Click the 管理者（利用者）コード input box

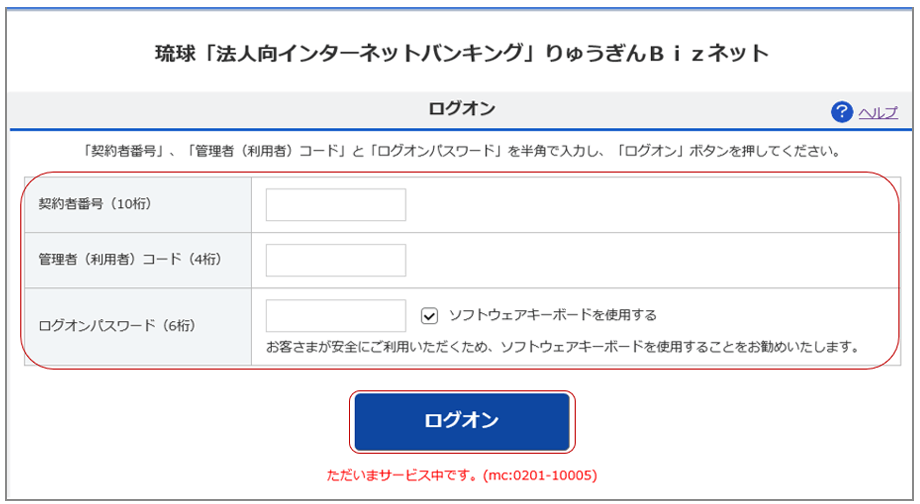click(336, 260)
